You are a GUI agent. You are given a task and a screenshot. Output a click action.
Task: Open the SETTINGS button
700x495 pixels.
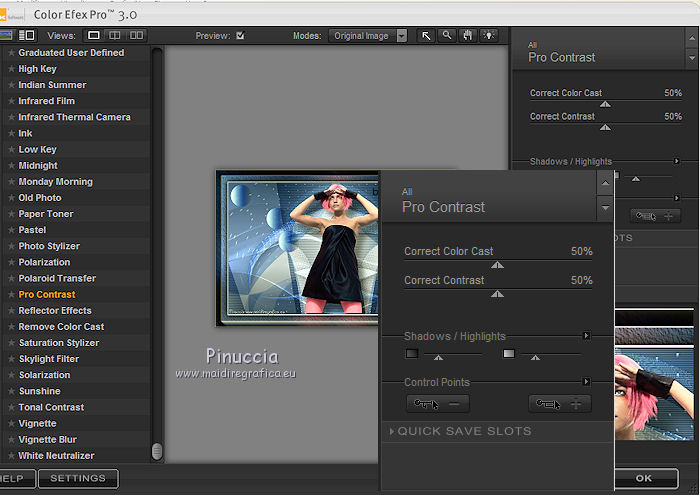point(78,478)
